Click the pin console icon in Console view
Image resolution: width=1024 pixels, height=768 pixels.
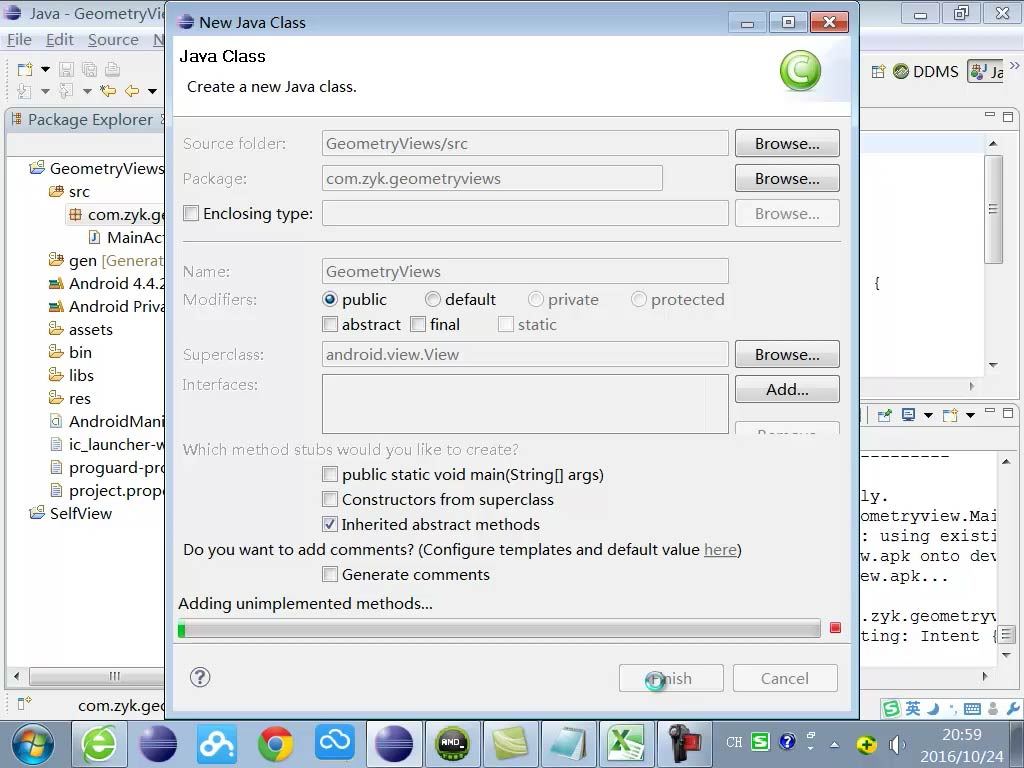pos(884,415)
